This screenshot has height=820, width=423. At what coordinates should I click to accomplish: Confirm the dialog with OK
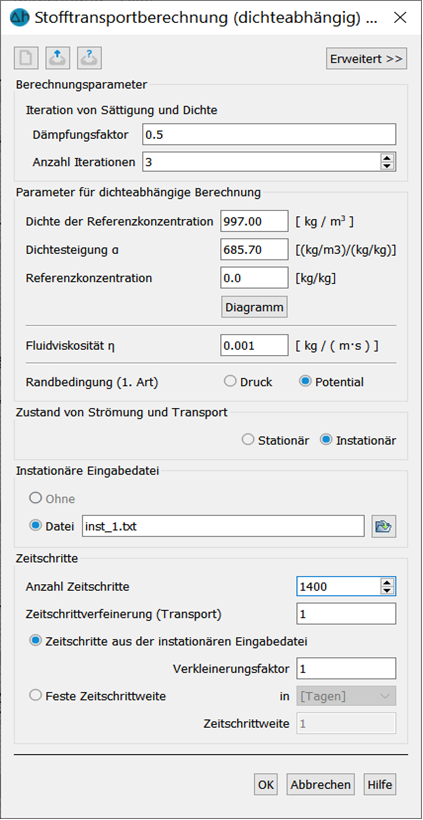tap(266, 784)
